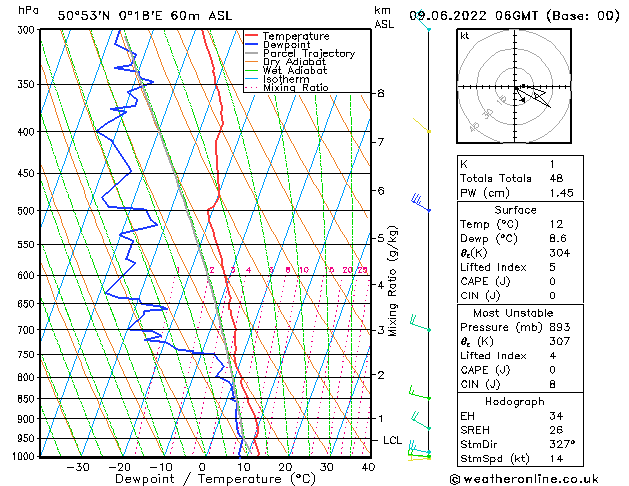This screenshot has height=486, width=629.
Task: Click the green wind barb at 850 hPa
Action: pyautogui.click(x=420, y=393)
